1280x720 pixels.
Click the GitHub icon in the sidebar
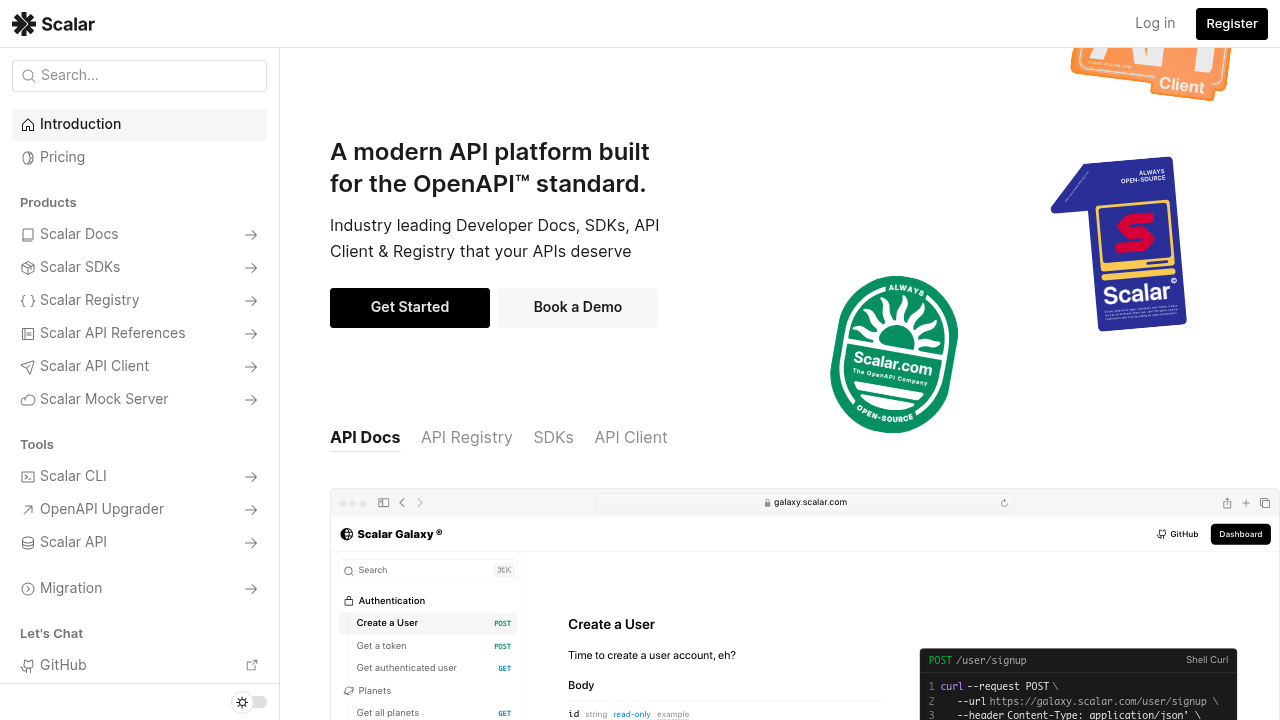coord(28,666)
